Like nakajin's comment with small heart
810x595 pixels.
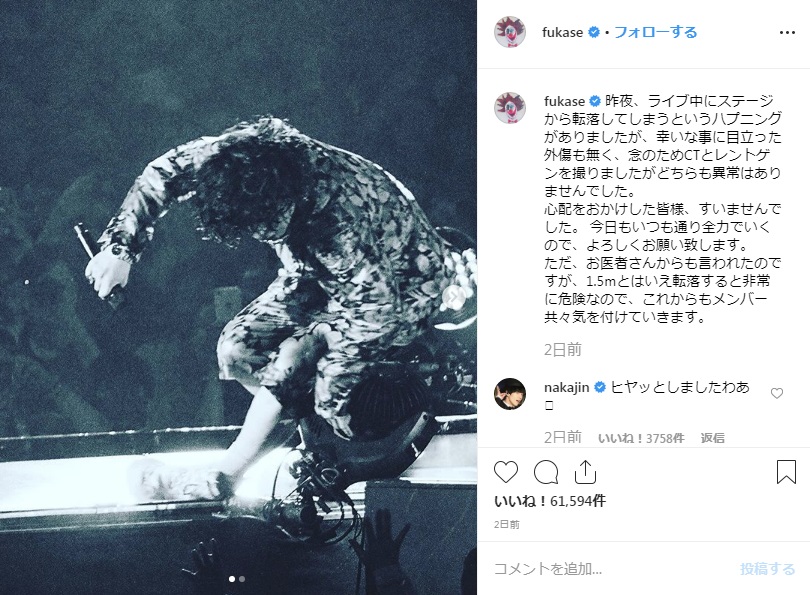[776, 394]
